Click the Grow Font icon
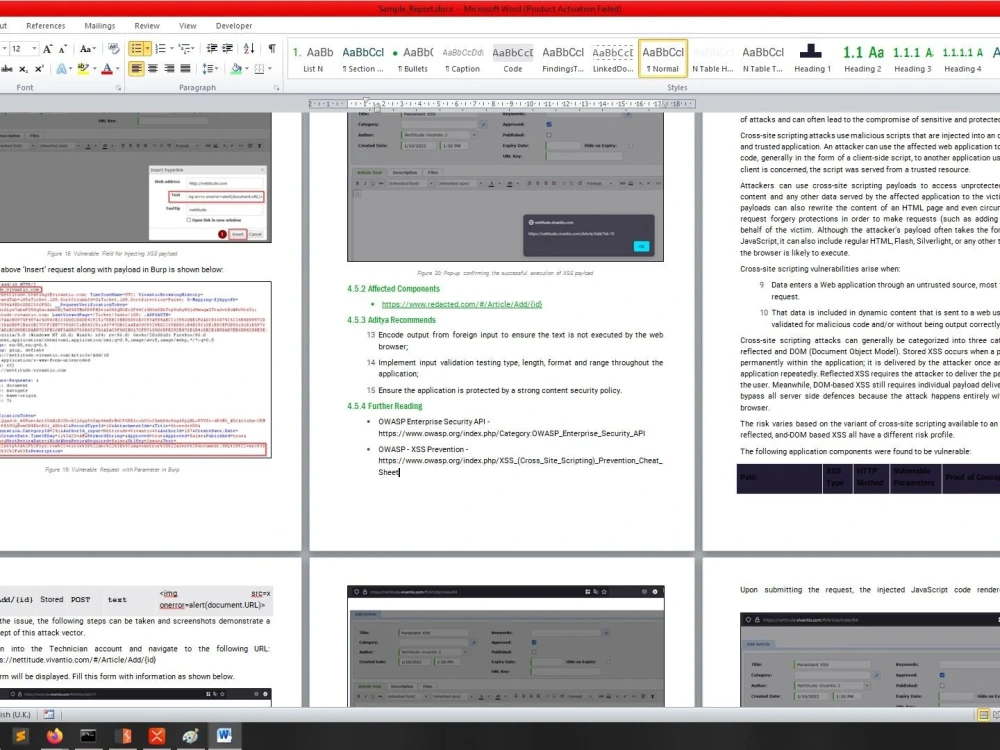 [48, 49]
